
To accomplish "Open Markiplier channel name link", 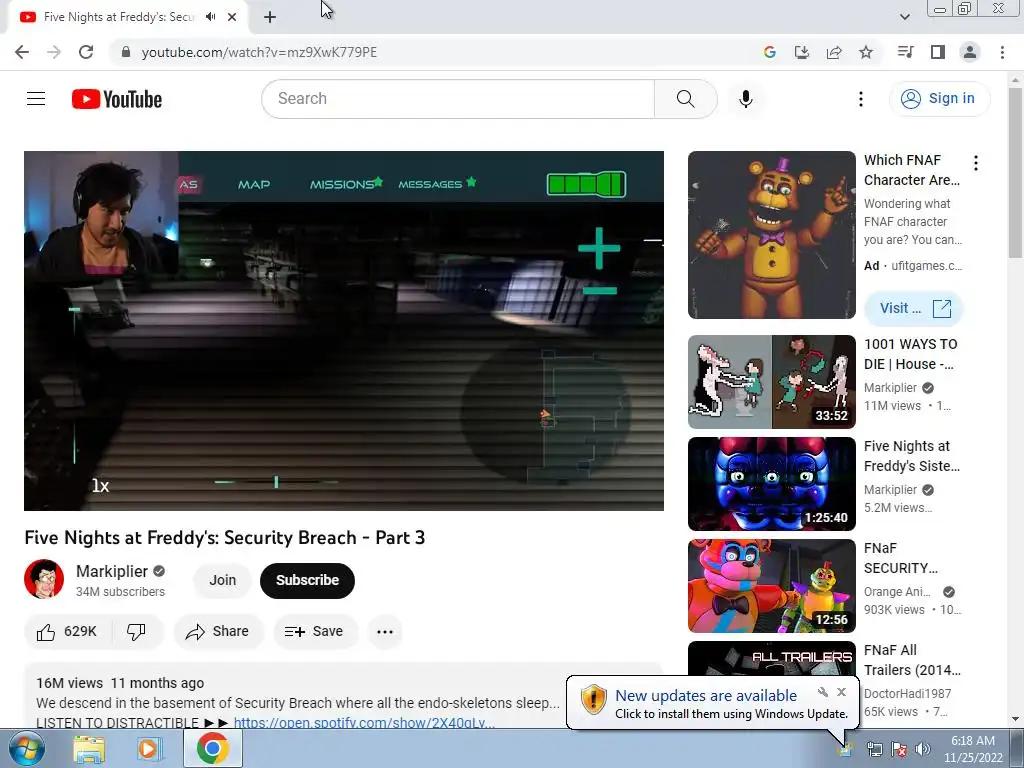I will (112, 571).
